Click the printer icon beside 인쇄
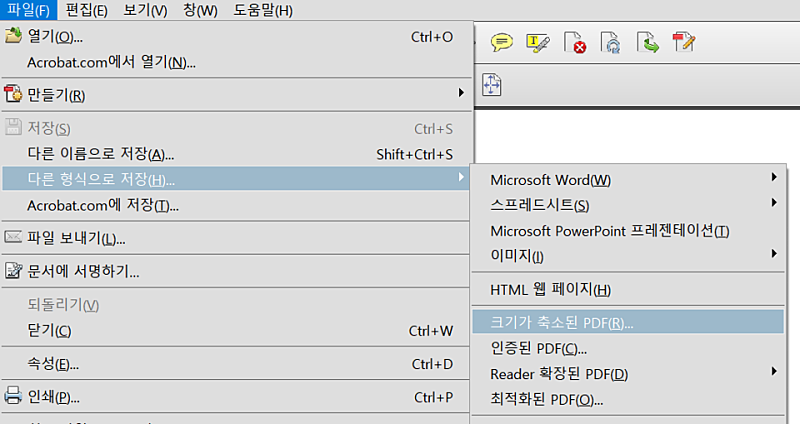The width and height of the screenshot is (800, 424). tap(13, 396)
